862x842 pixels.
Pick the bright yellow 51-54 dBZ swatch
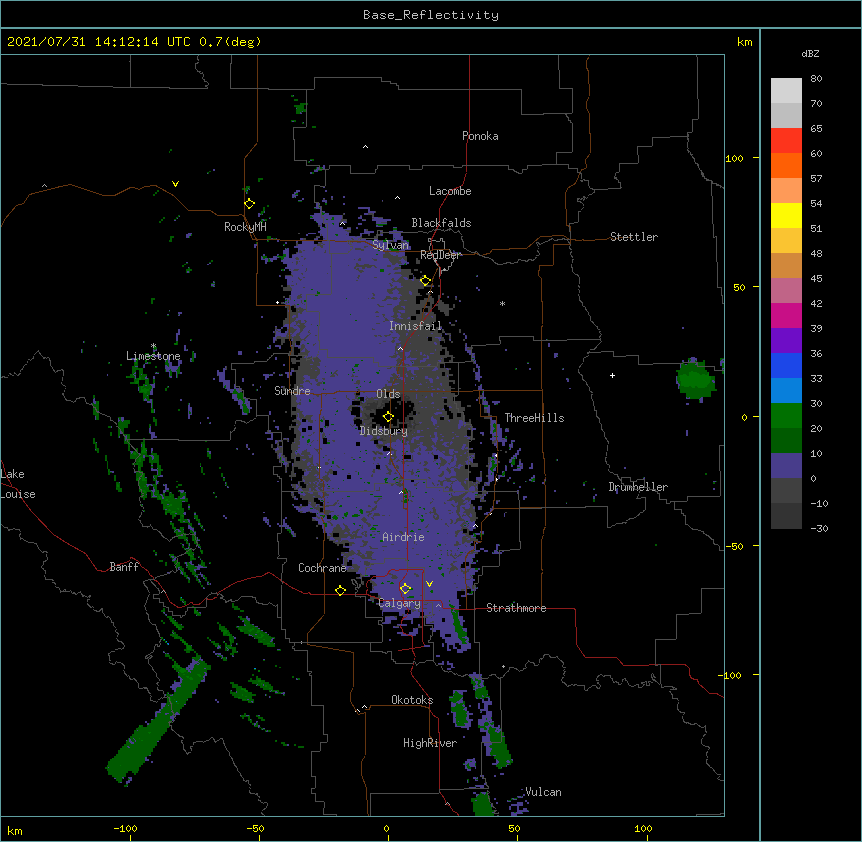pyautogui.click(x=786, y=215)
